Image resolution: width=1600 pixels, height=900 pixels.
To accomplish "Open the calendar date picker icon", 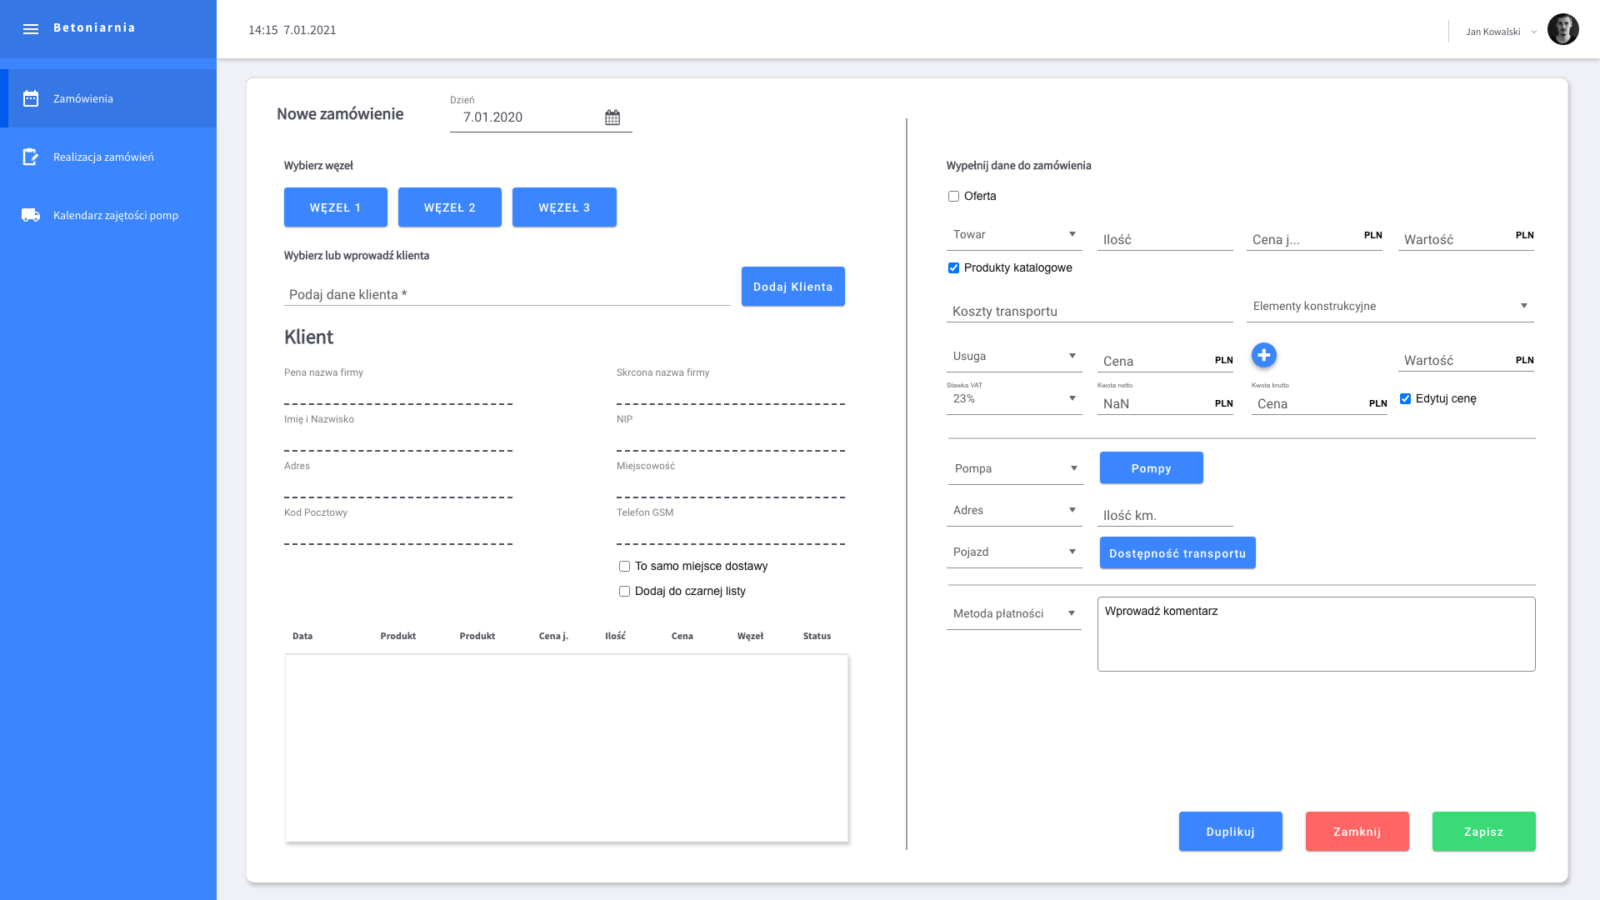I will point(612,118).
